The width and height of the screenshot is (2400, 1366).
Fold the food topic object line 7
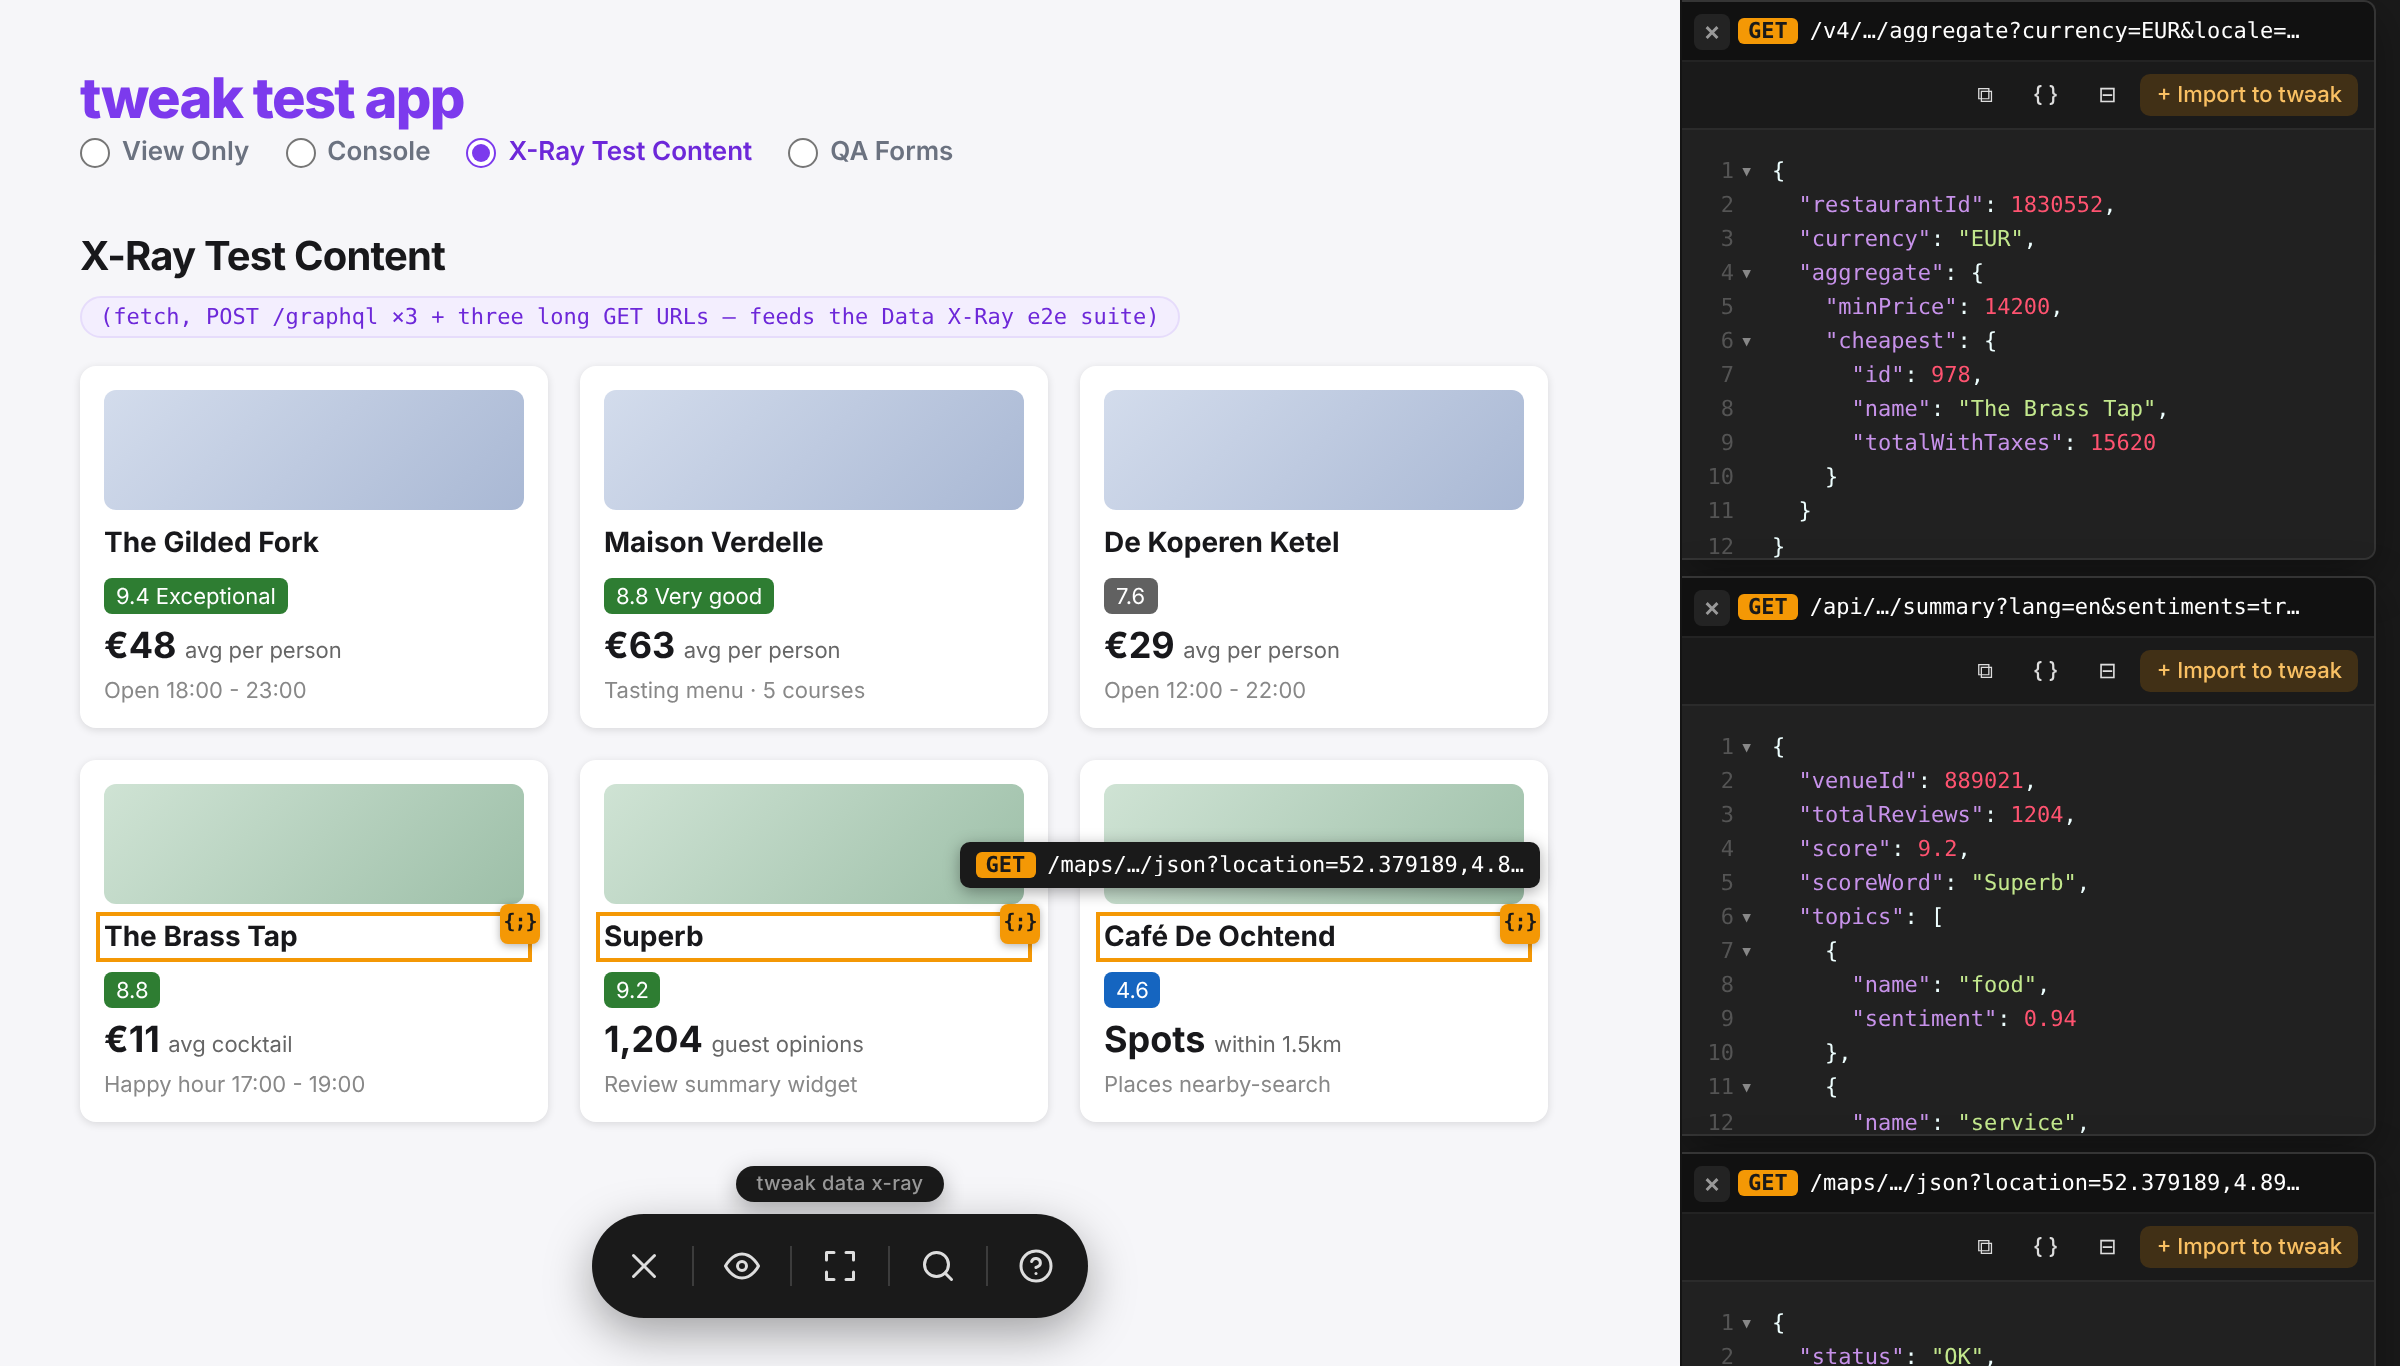click(1747, 952)
